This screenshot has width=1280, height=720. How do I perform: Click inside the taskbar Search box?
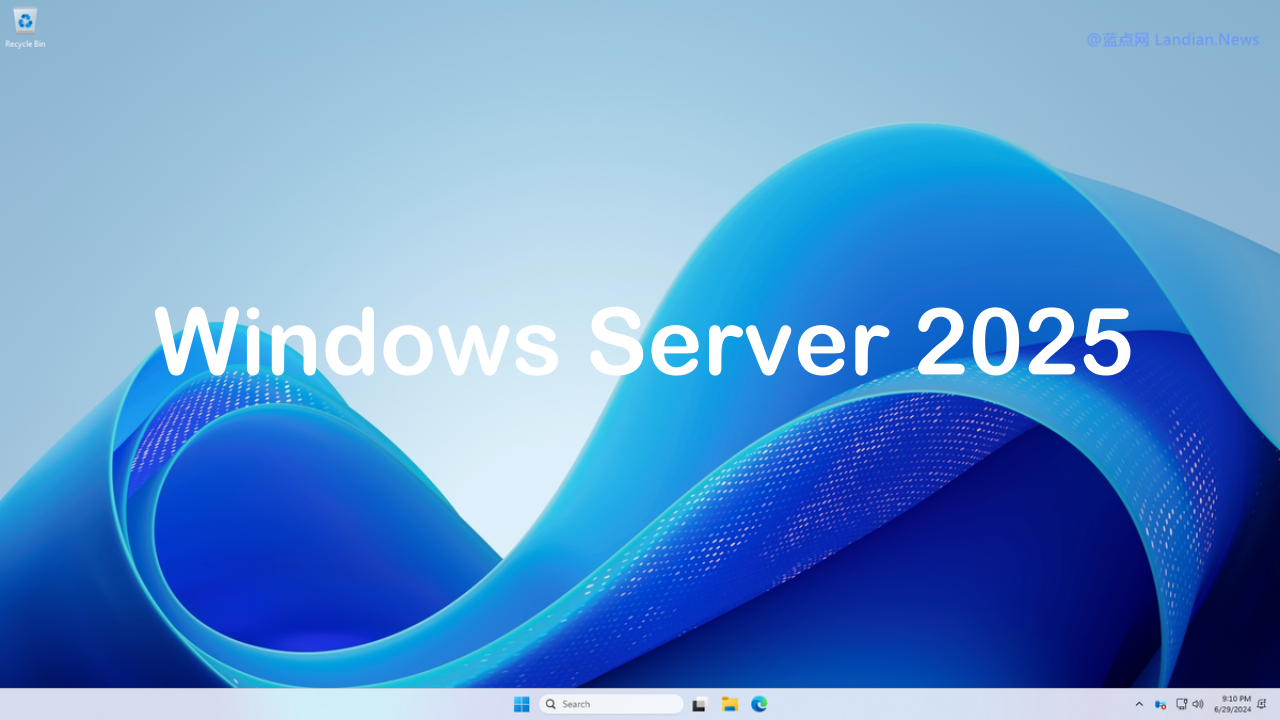pyautogui.click(x=610, y=703)
